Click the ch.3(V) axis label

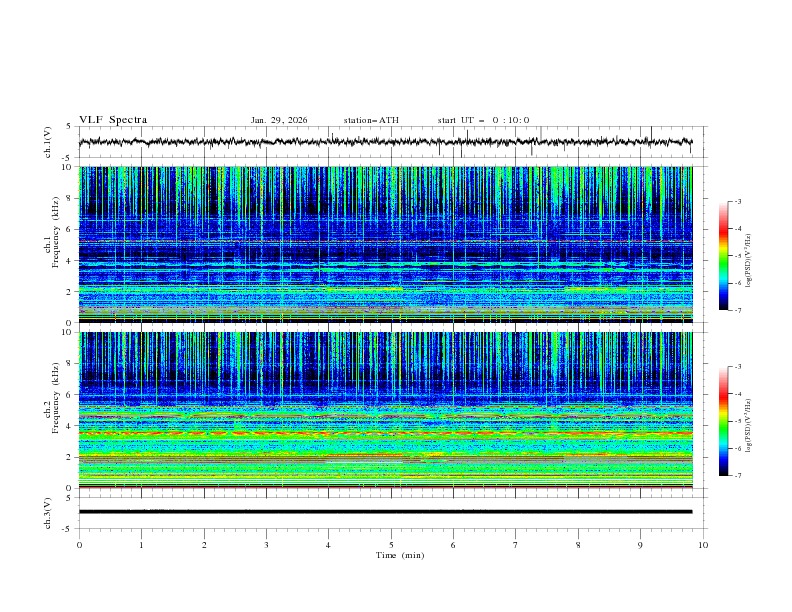click(x=47, y=512)
